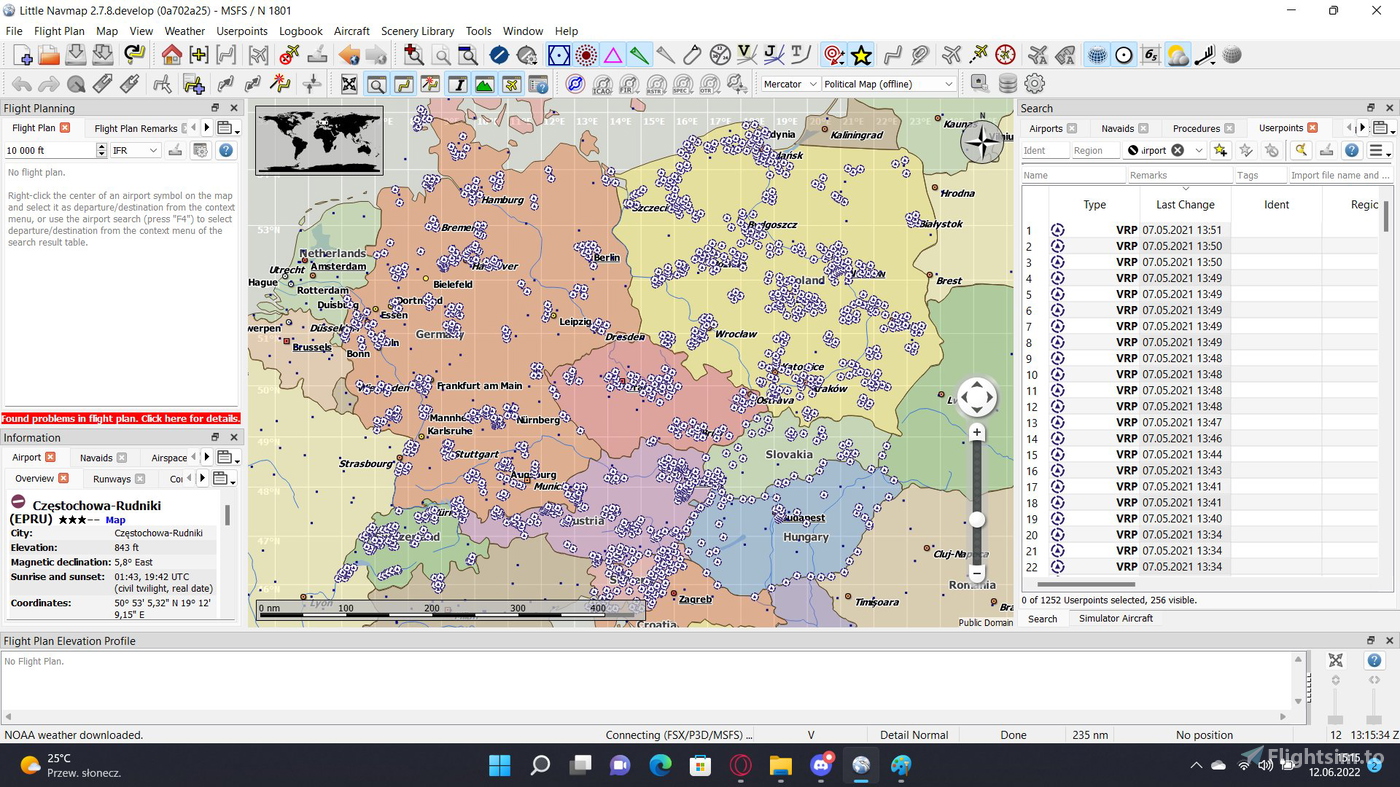The image size is (1400, 787).
Task: Open the IFR flight rules dropdown
Action: tap(134, 149)
